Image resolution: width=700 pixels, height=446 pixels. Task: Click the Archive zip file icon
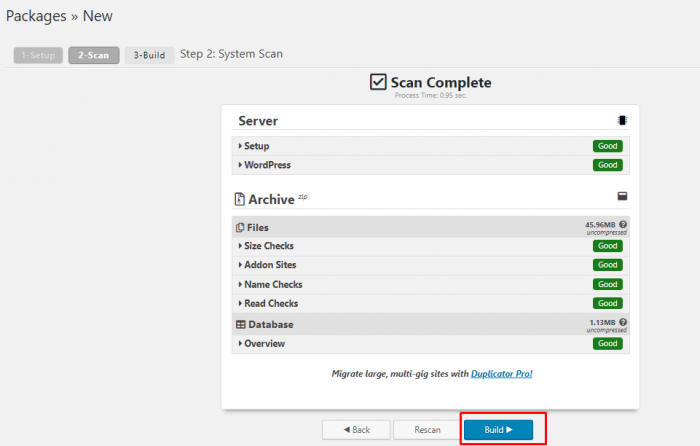point(240,199)
